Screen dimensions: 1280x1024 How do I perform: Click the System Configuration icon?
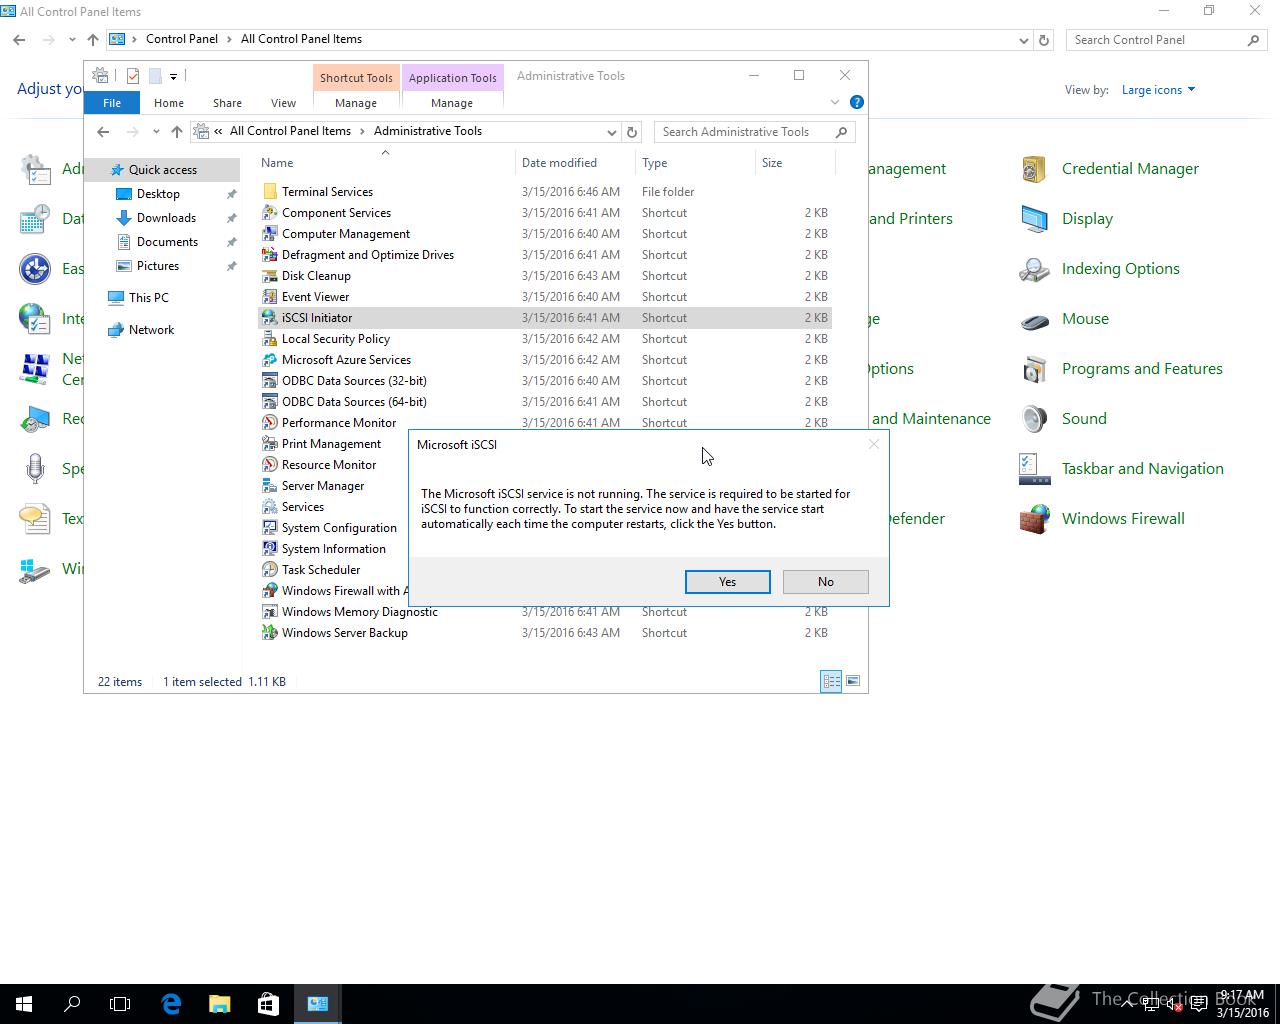tap(269, 528)
